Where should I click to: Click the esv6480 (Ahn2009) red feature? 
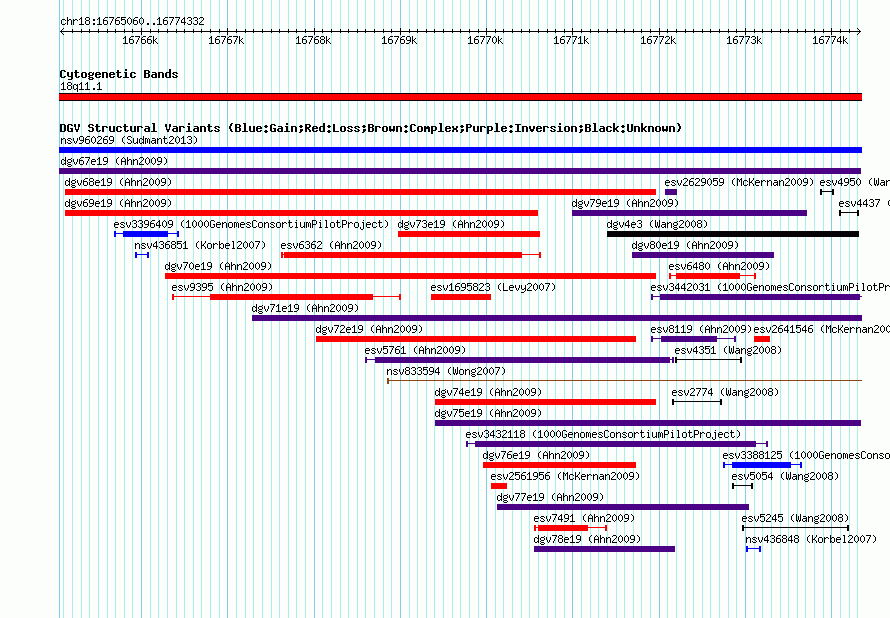click(712, 276)
